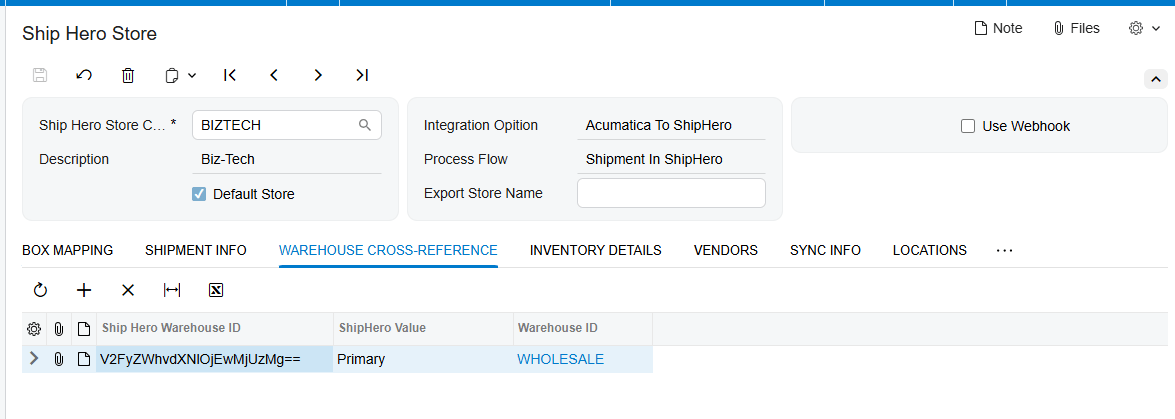1175x419 pixels.
Task: Open note for the Primary row
Action: (84, 359)
